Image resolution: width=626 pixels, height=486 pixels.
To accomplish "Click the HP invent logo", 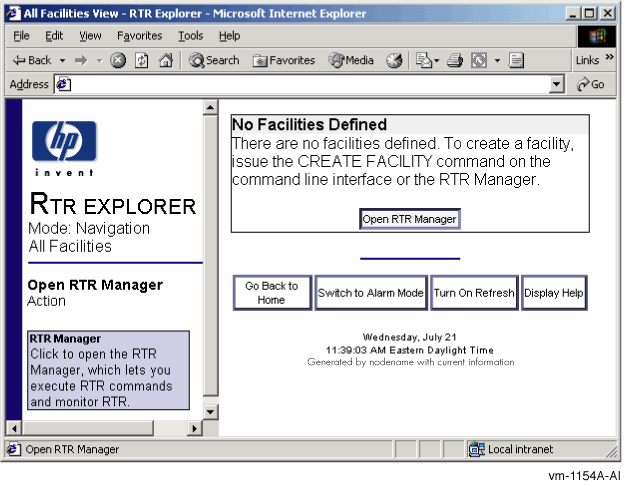I will [x=64, y=148].
